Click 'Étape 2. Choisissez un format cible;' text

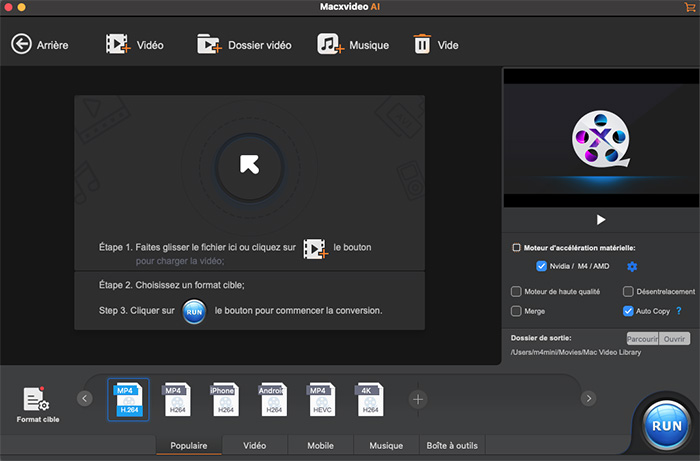[x=171, y=285]
